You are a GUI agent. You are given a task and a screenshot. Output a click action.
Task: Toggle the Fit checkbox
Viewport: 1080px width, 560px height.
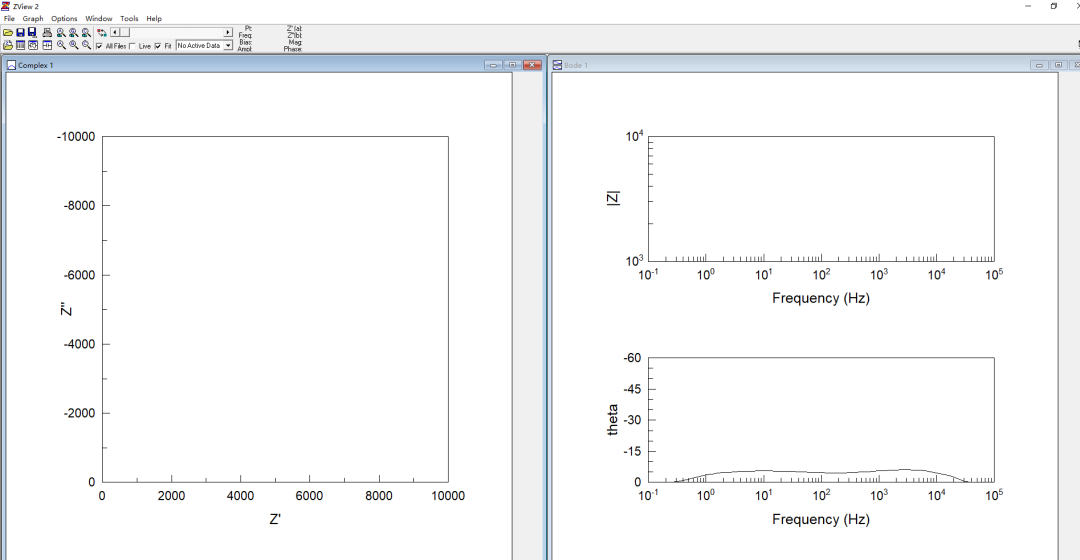tap(158, 46)
